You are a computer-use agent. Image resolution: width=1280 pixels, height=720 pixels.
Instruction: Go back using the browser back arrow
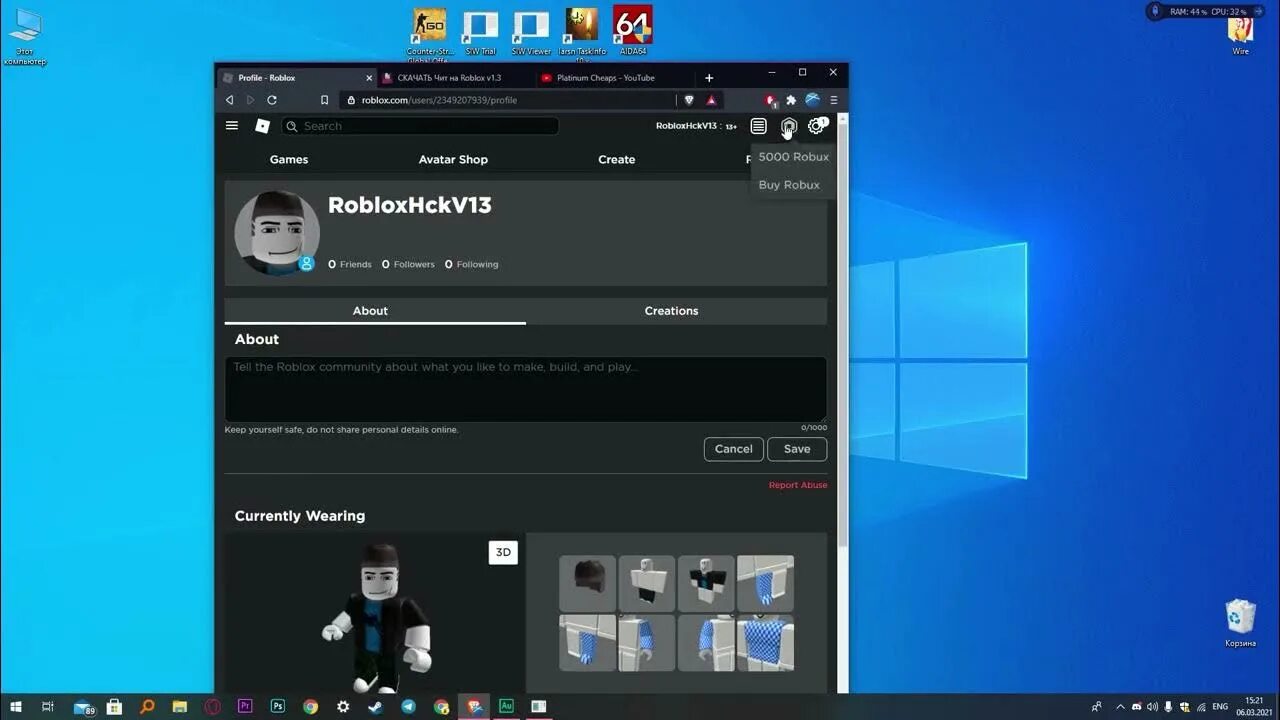pos(229,100)
